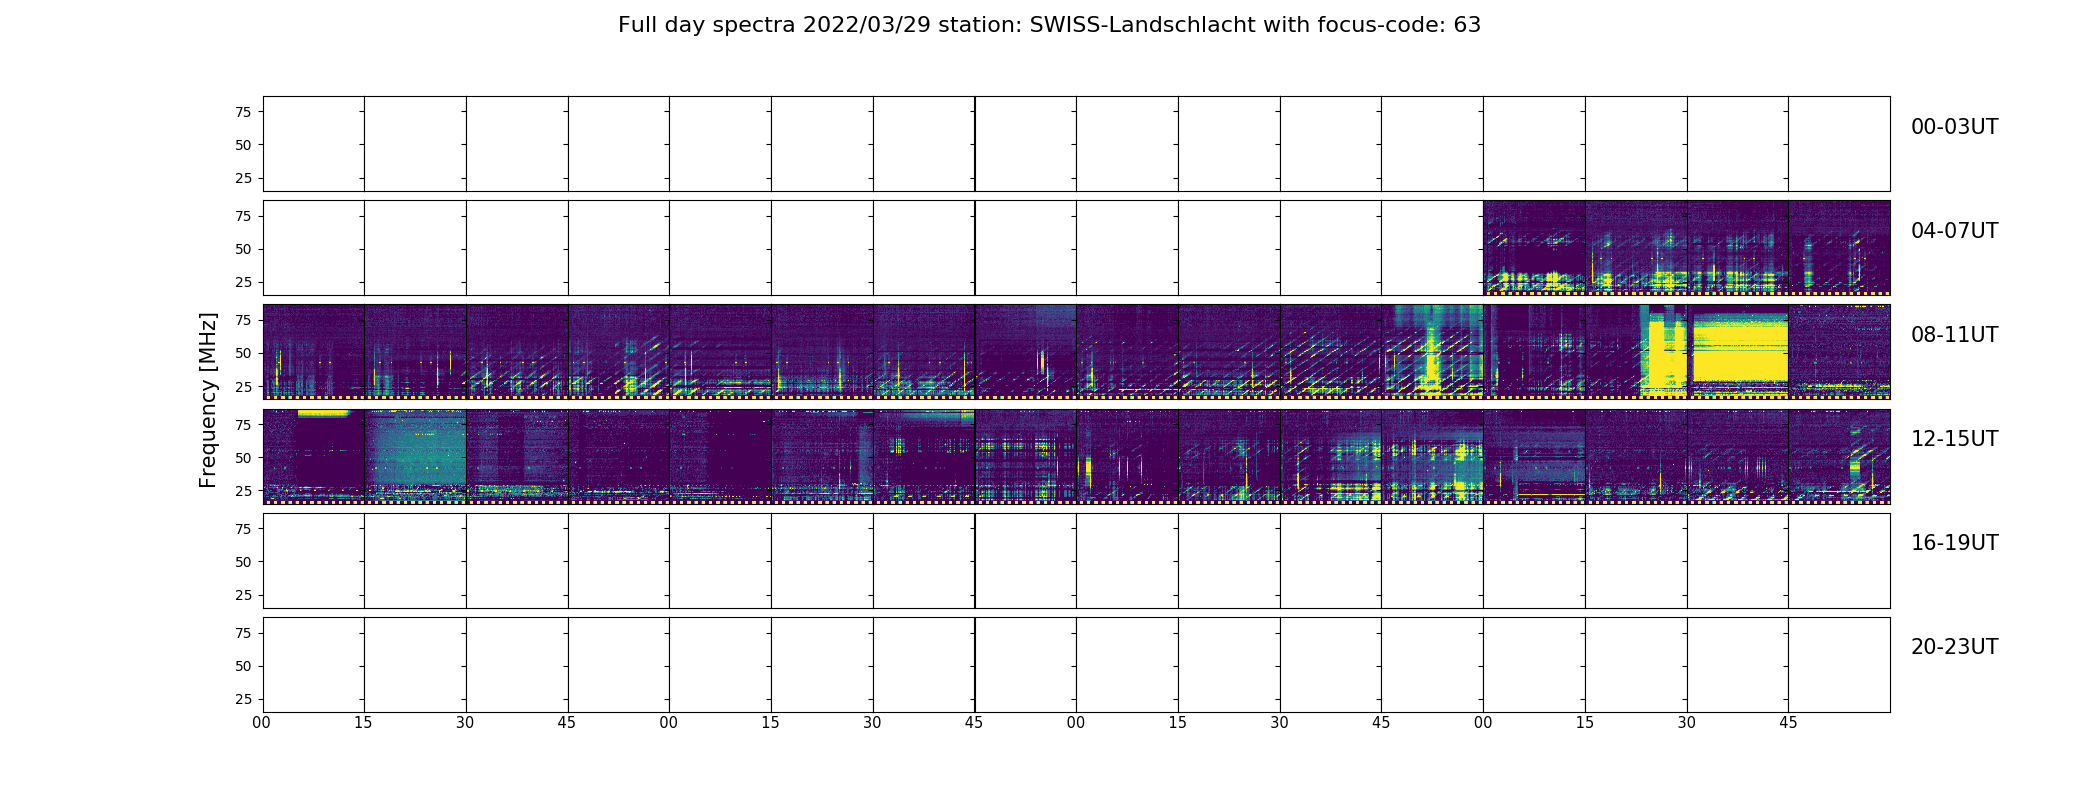Select the '16-19UT' row label
Viewport: 2100px width, 800px height.
pyautogui.click(x=1954, y=543)
